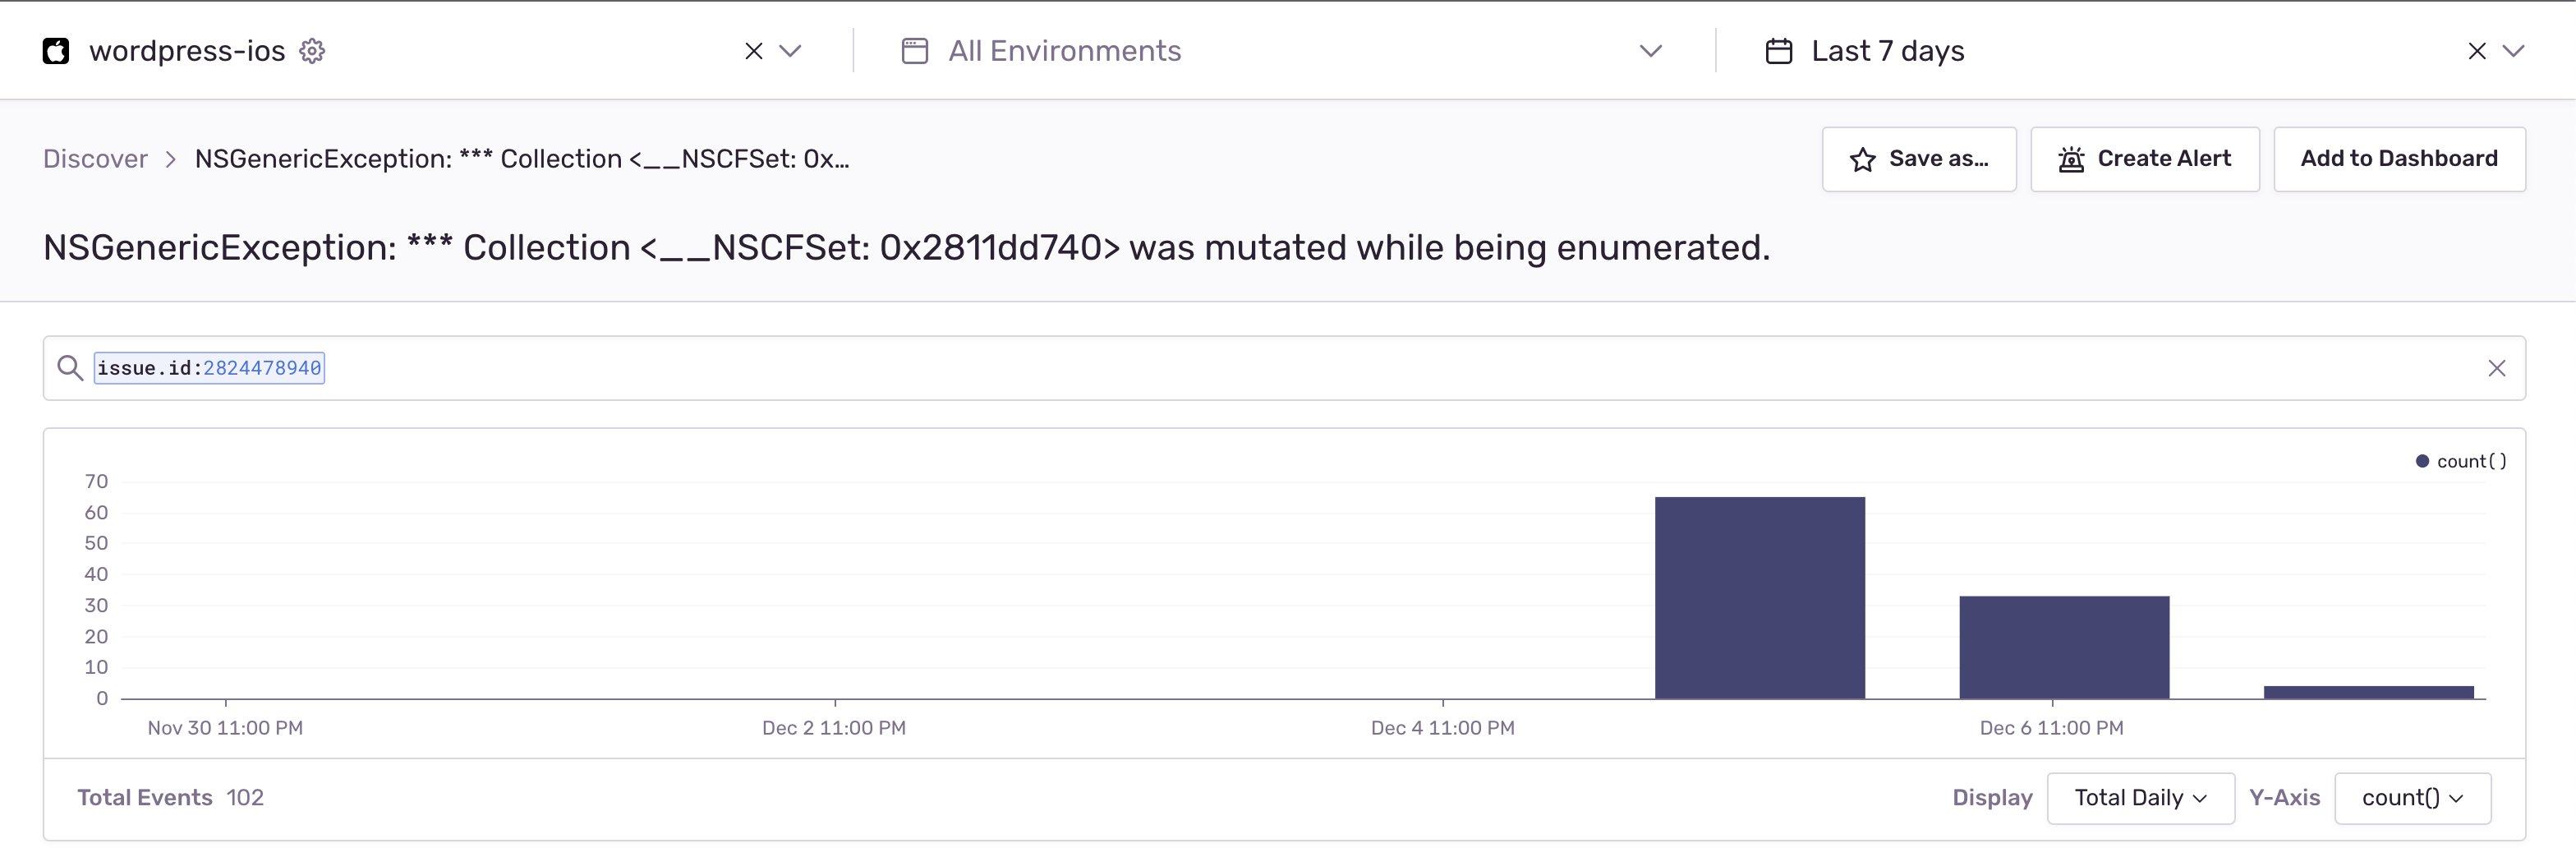Click the star Save as button
The image size is (2576, 848).
1918,159
